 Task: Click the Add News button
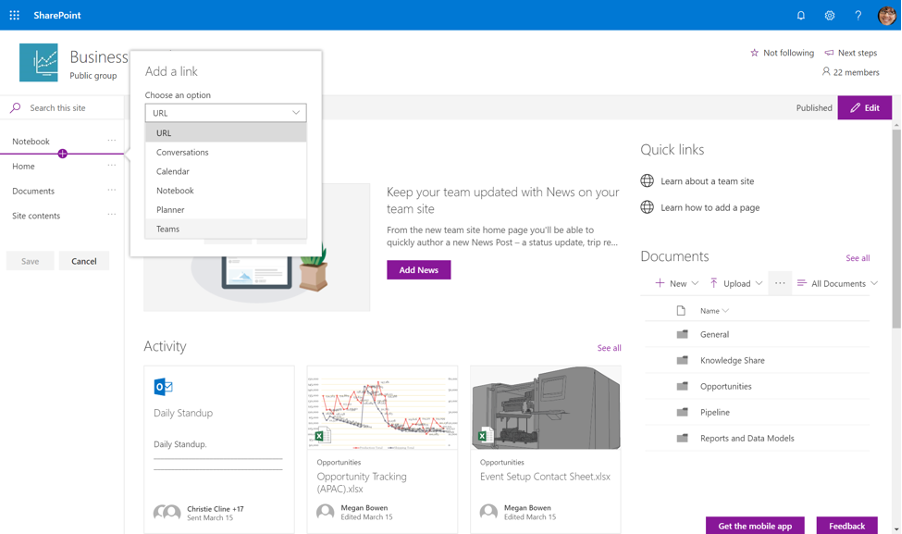pos(419,270)
